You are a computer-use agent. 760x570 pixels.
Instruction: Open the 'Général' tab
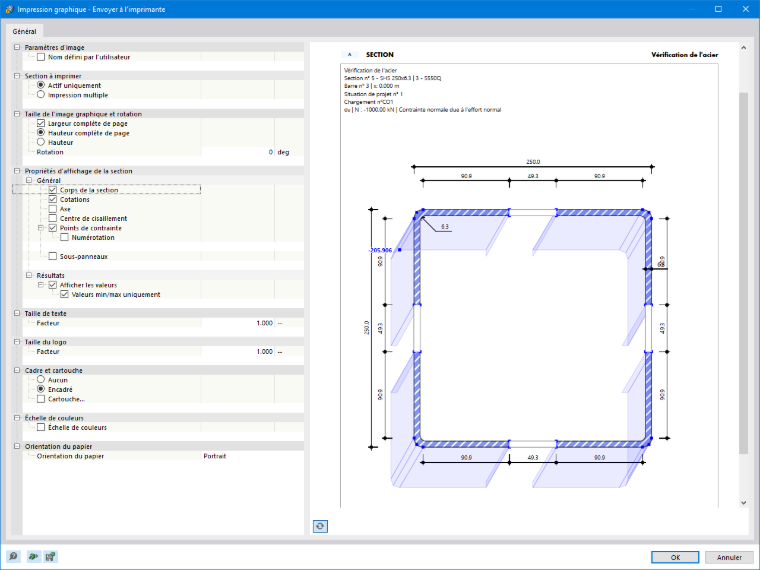(24, 31)
